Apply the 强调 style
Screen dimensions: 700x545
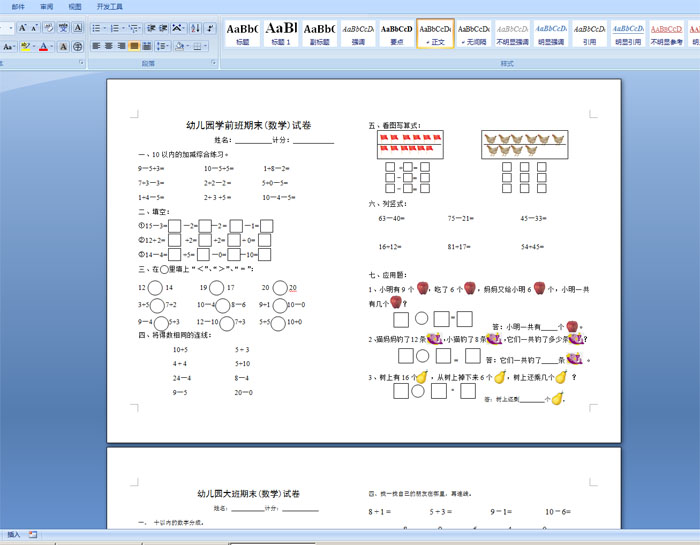pos(358,33)
